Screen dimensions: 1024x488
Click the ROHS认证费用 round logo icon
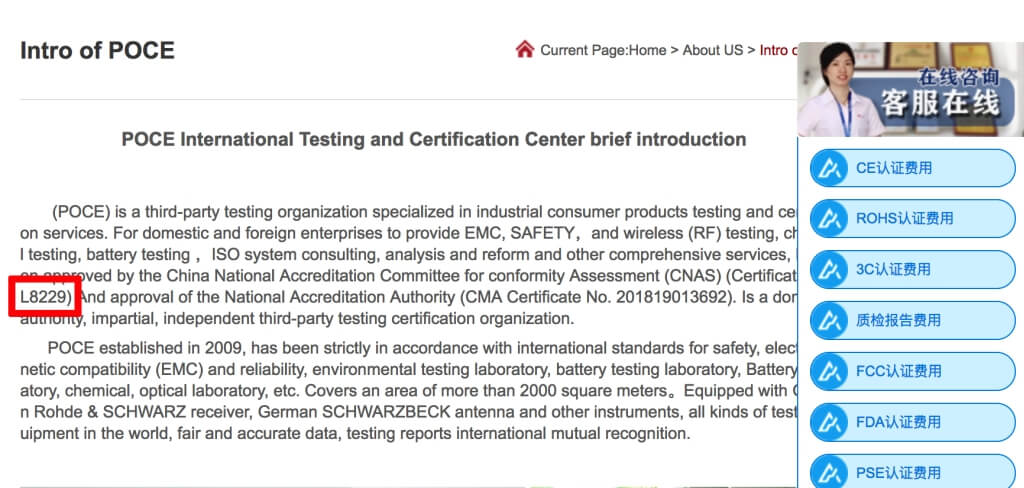coord(829,219)
